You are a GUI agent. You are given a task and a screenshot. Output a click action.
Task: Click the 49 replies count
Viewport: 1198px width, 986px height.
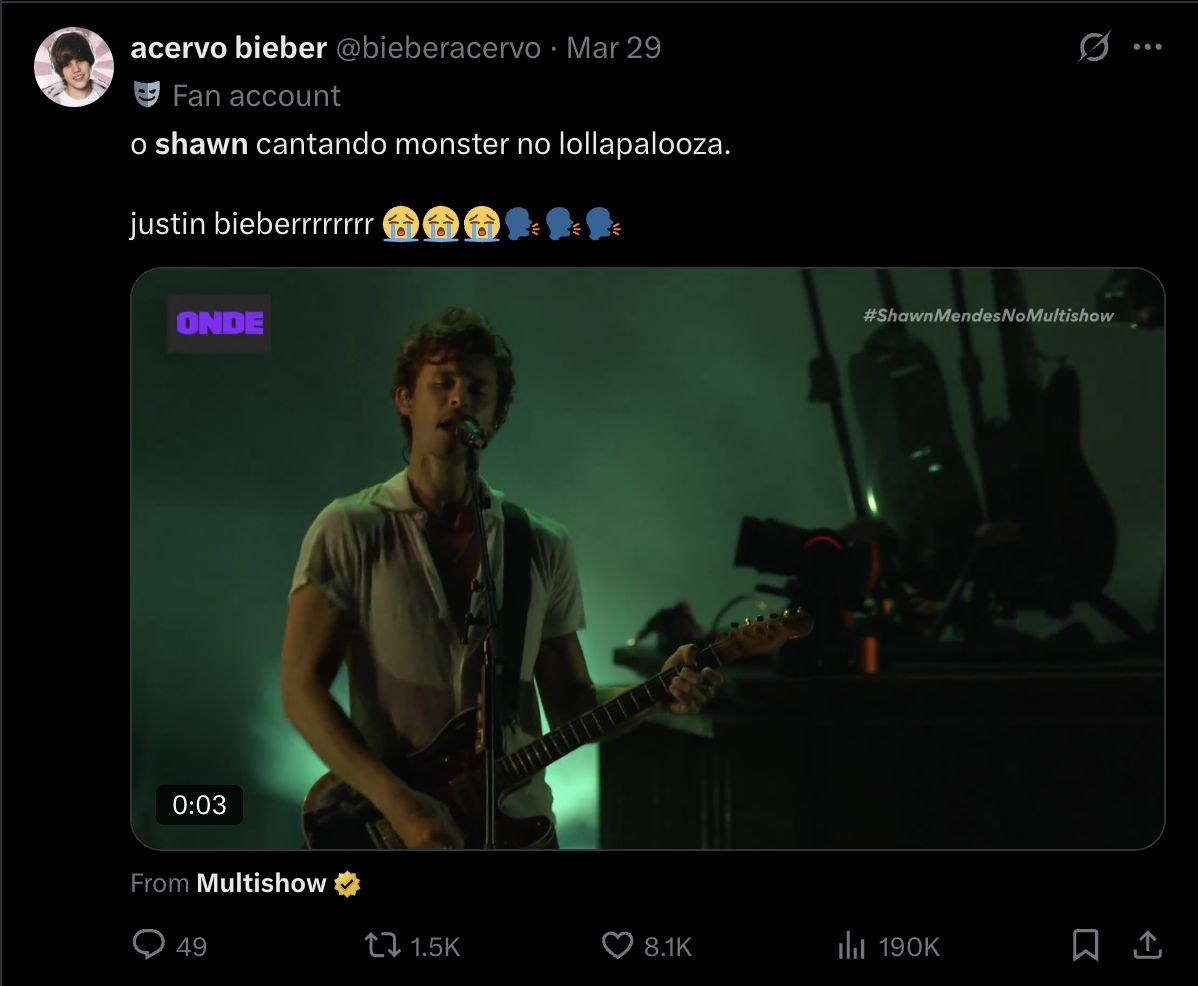tap(191, 947)
